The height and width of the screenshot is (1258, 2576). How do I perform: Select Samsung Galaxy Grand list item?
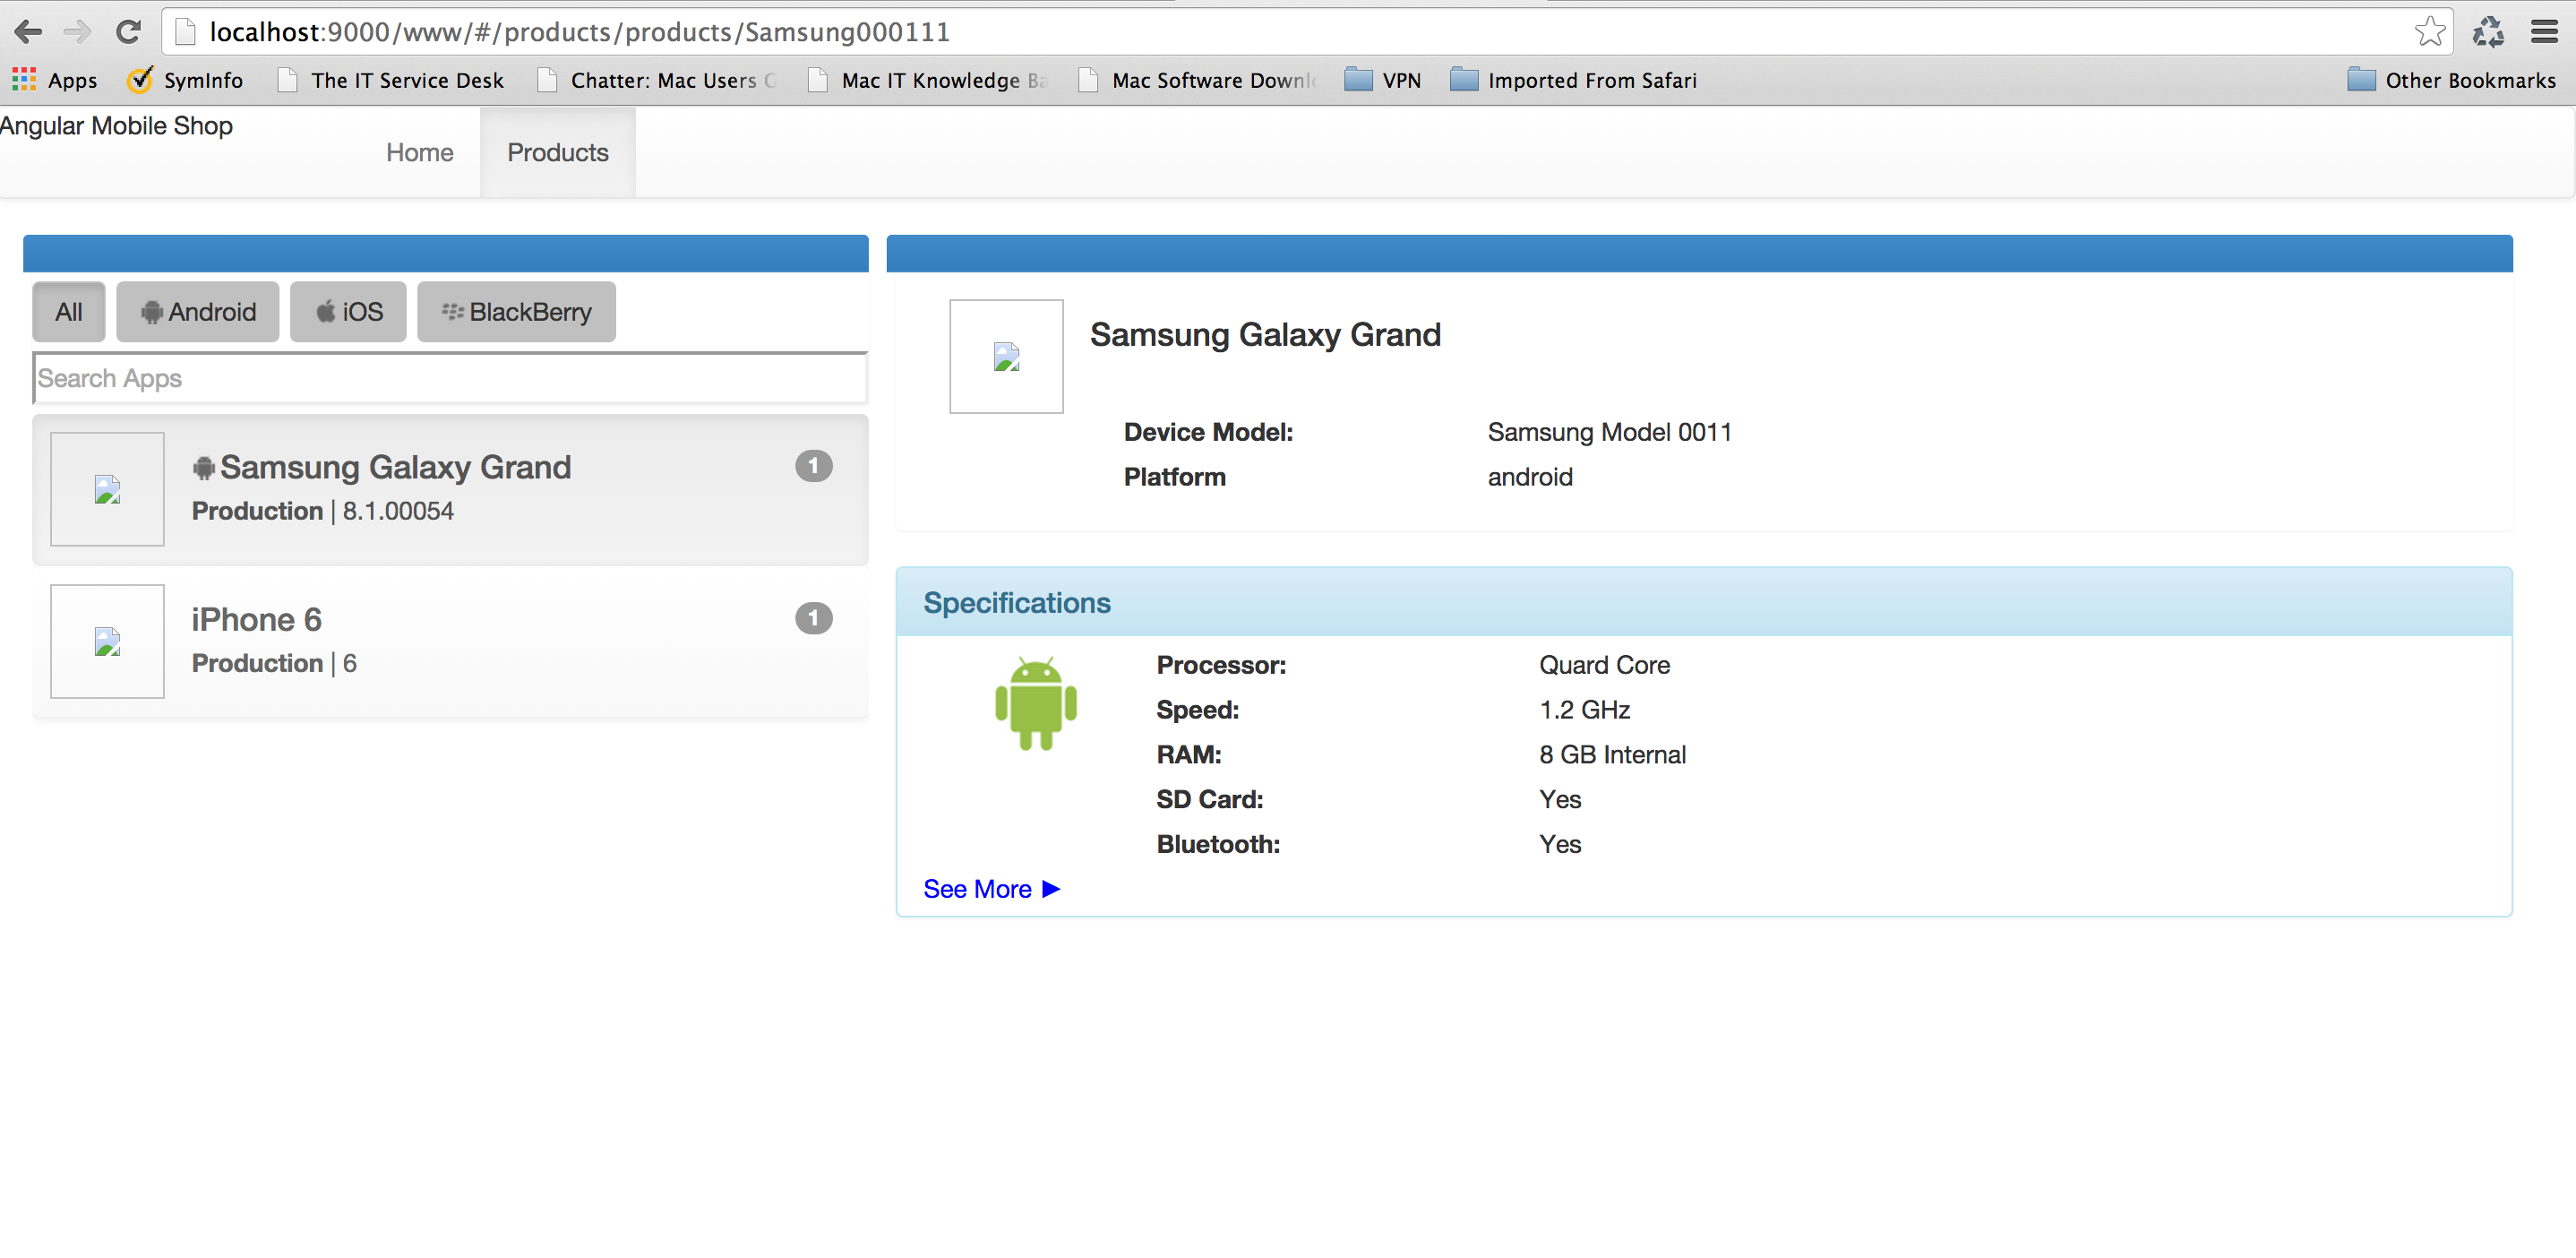click(x=450, y=490)
